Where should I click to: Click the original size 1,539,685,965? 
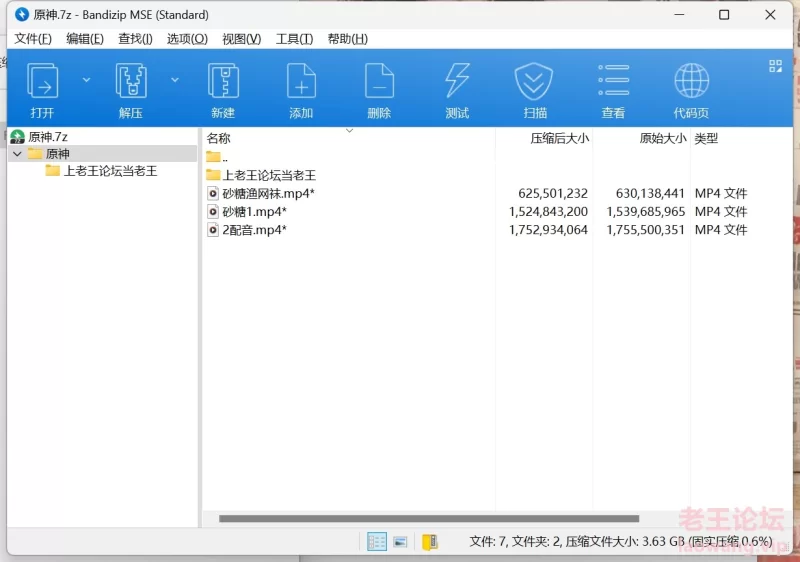(645, 212)
